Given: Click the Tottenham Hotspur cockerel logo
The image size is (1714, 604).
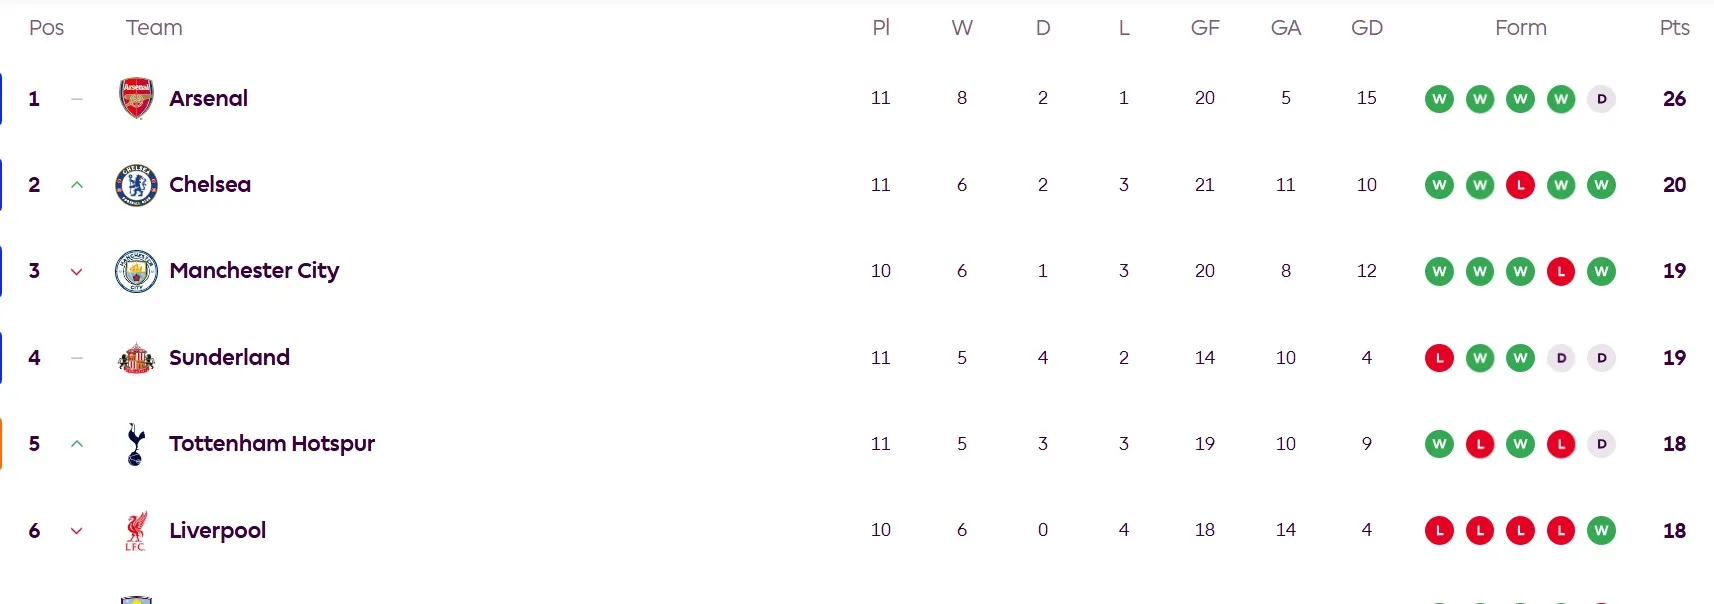Looking at the screenshot, I should pyautogui.click(x=136, y=444).
